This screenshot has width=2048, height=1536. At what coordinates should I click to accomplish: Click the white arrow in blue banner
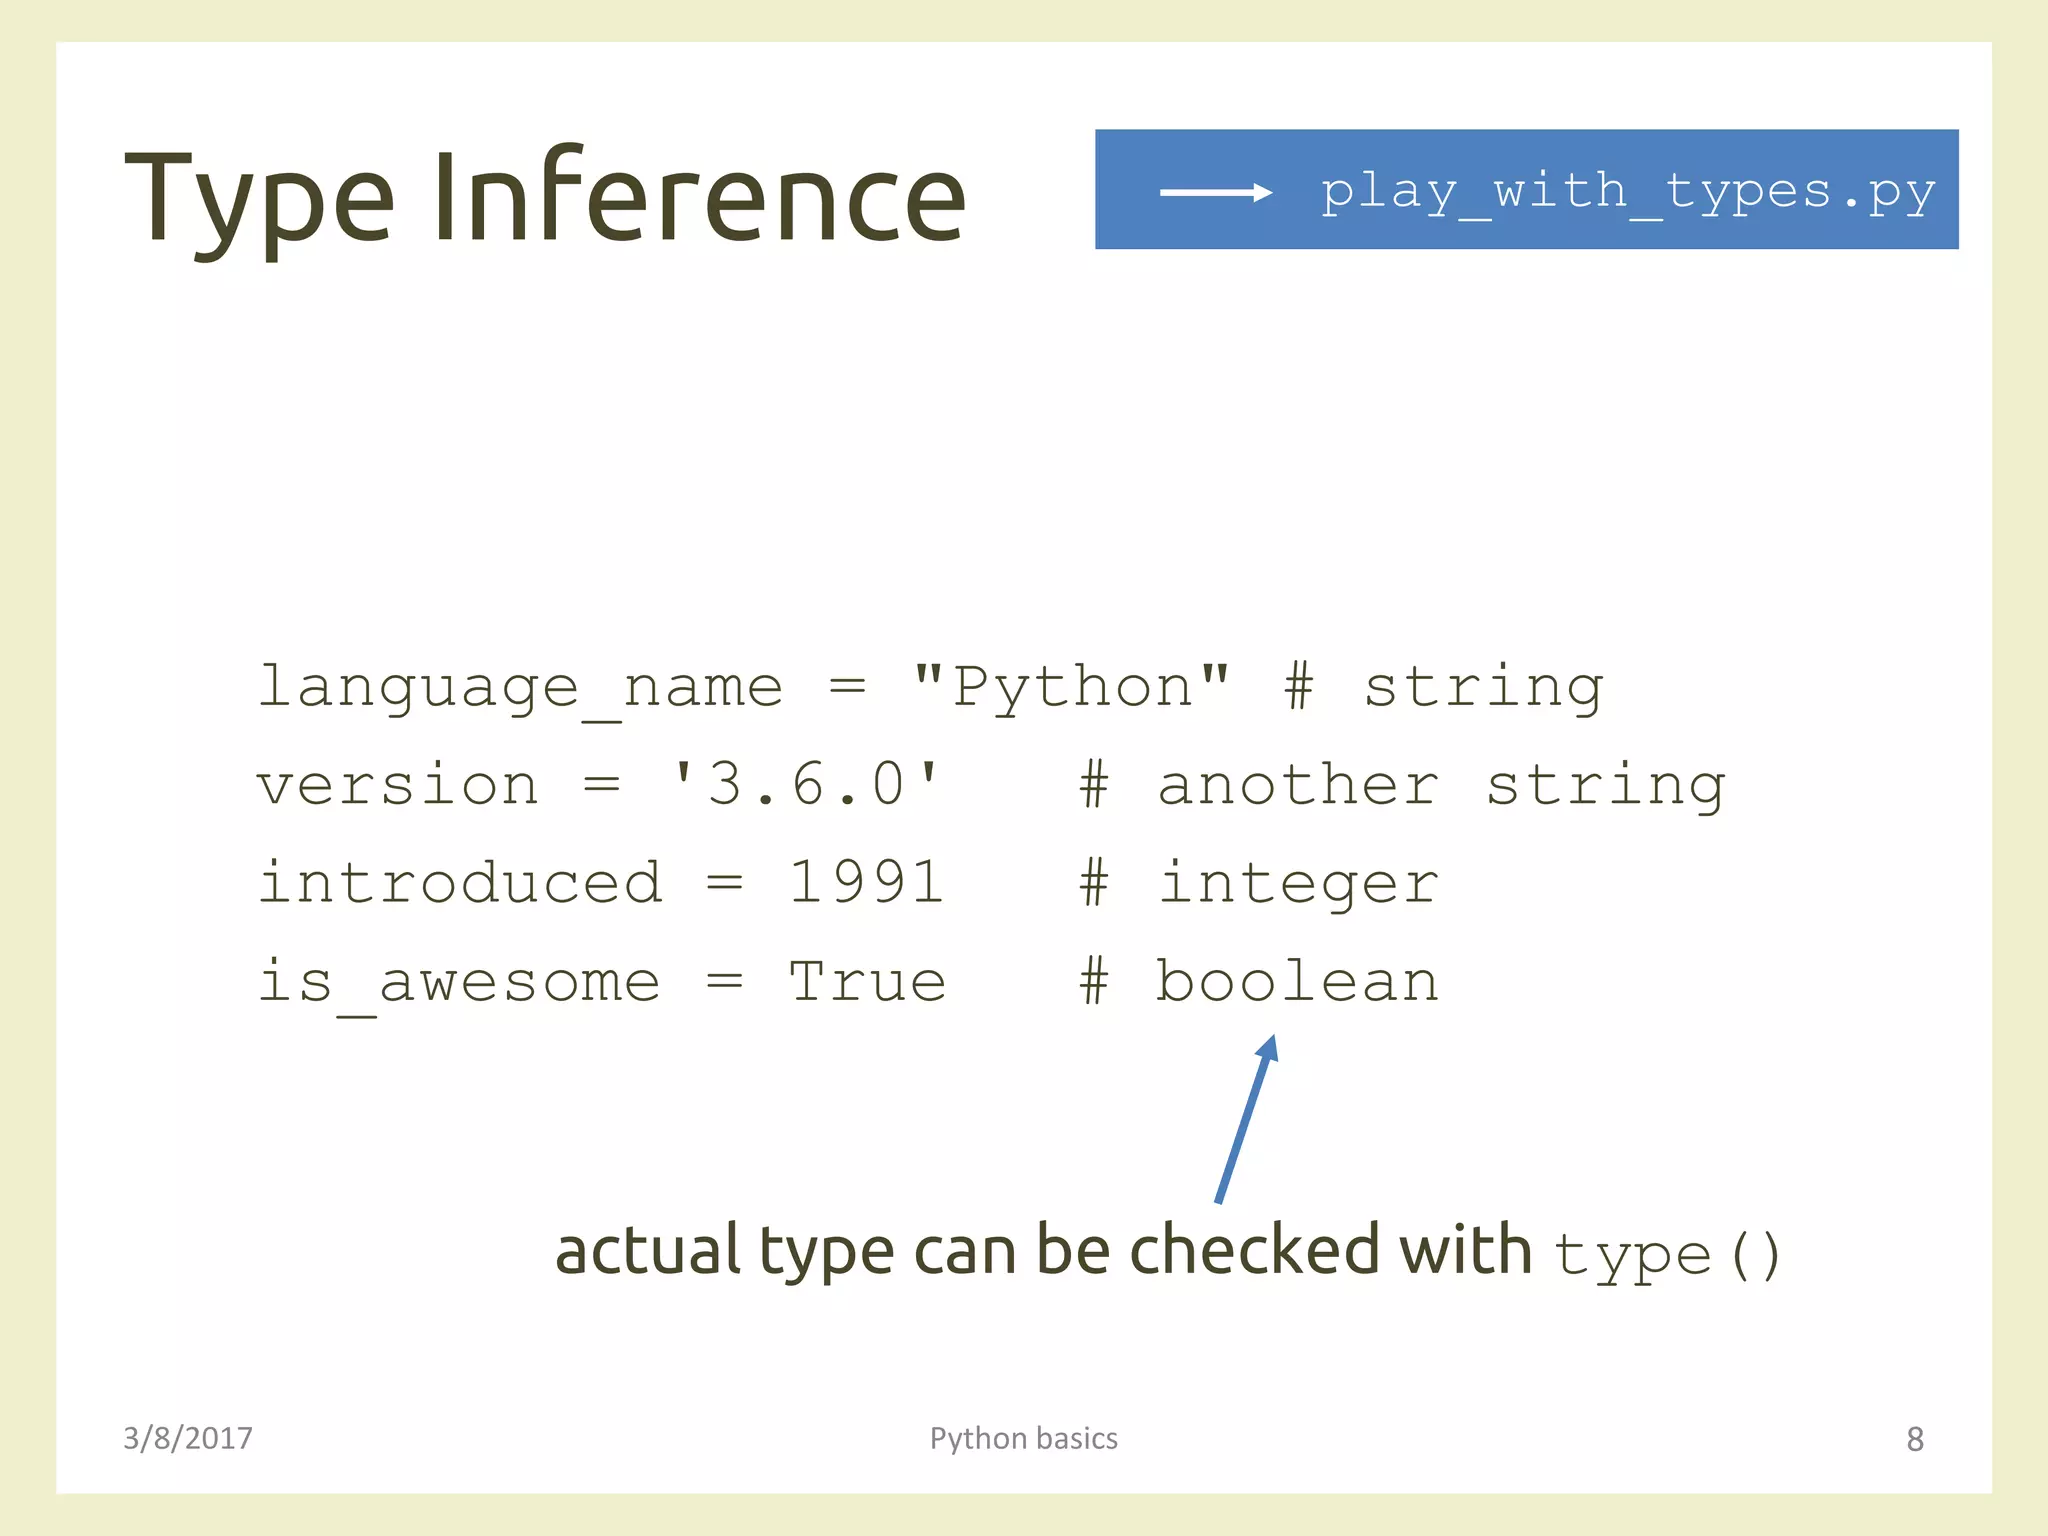1215,192
